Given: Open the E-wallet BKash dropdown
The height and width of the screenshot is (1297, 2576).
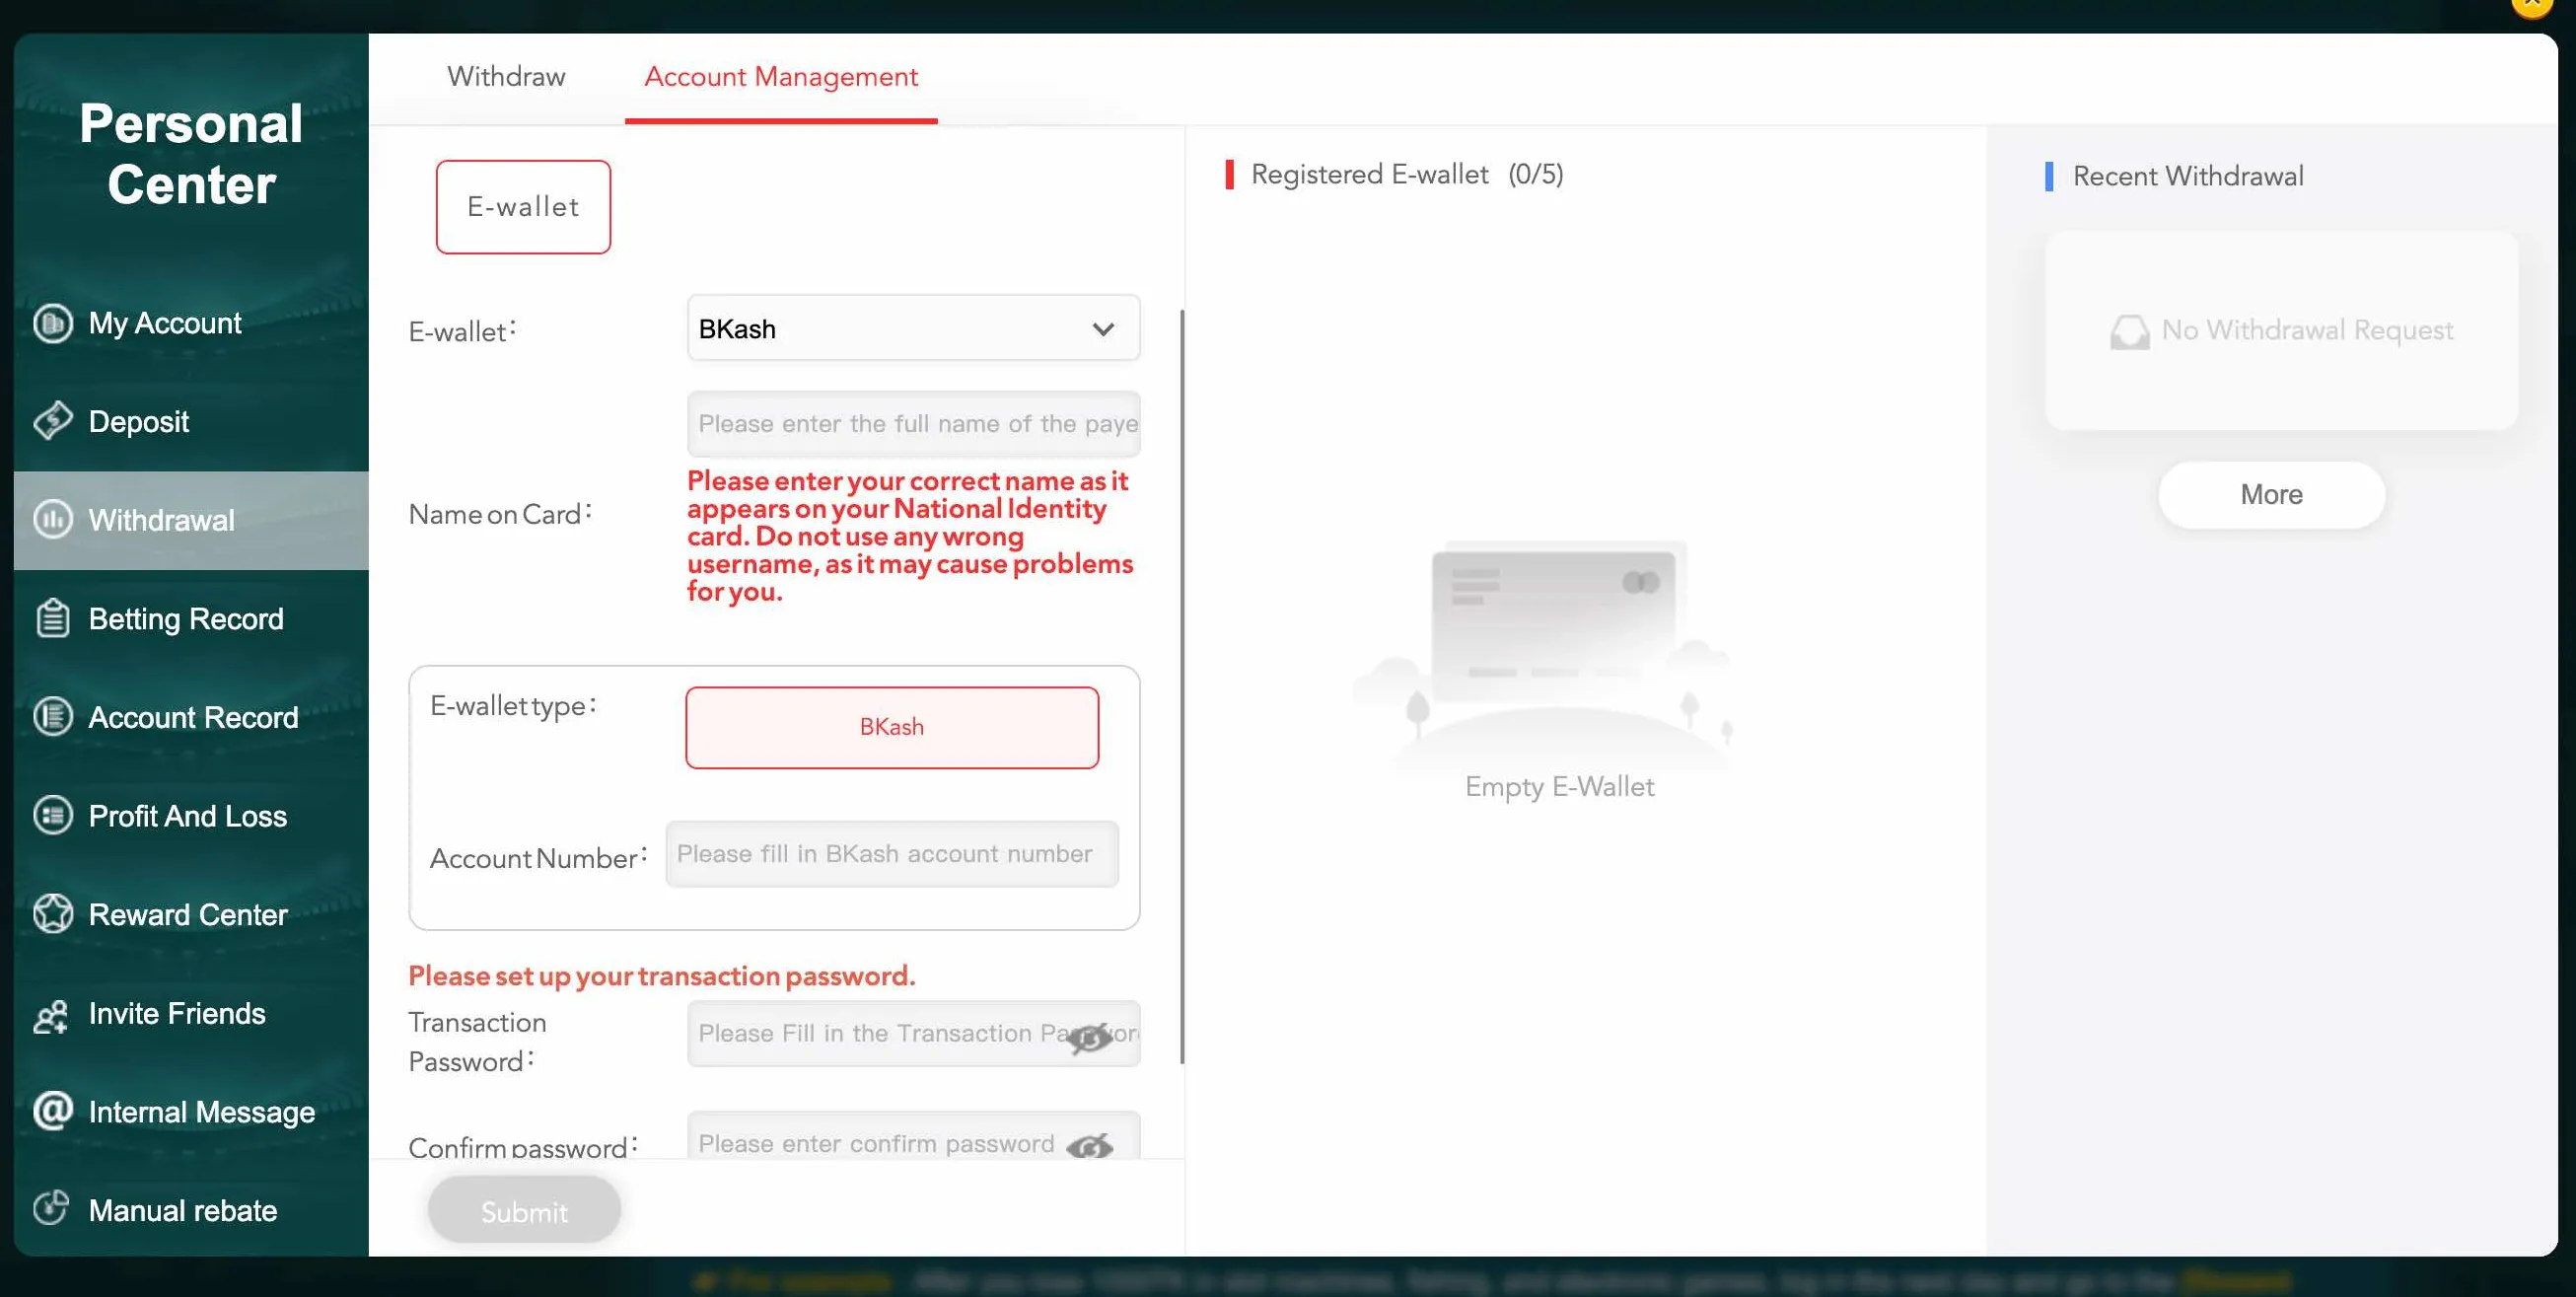Looking at the screenshot, I should pos(913,328).
